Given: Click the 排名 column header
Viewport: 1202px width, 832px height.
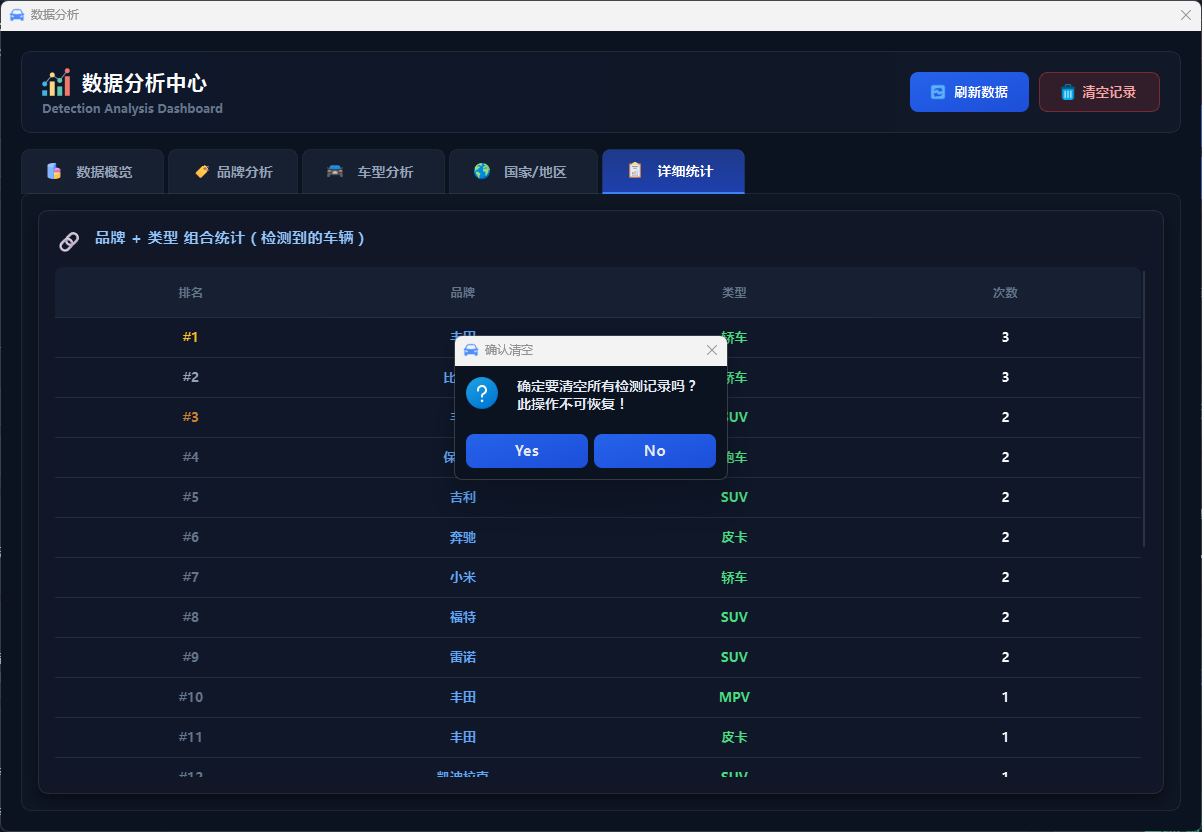Looking at the screenshot, I should (191, 293).
